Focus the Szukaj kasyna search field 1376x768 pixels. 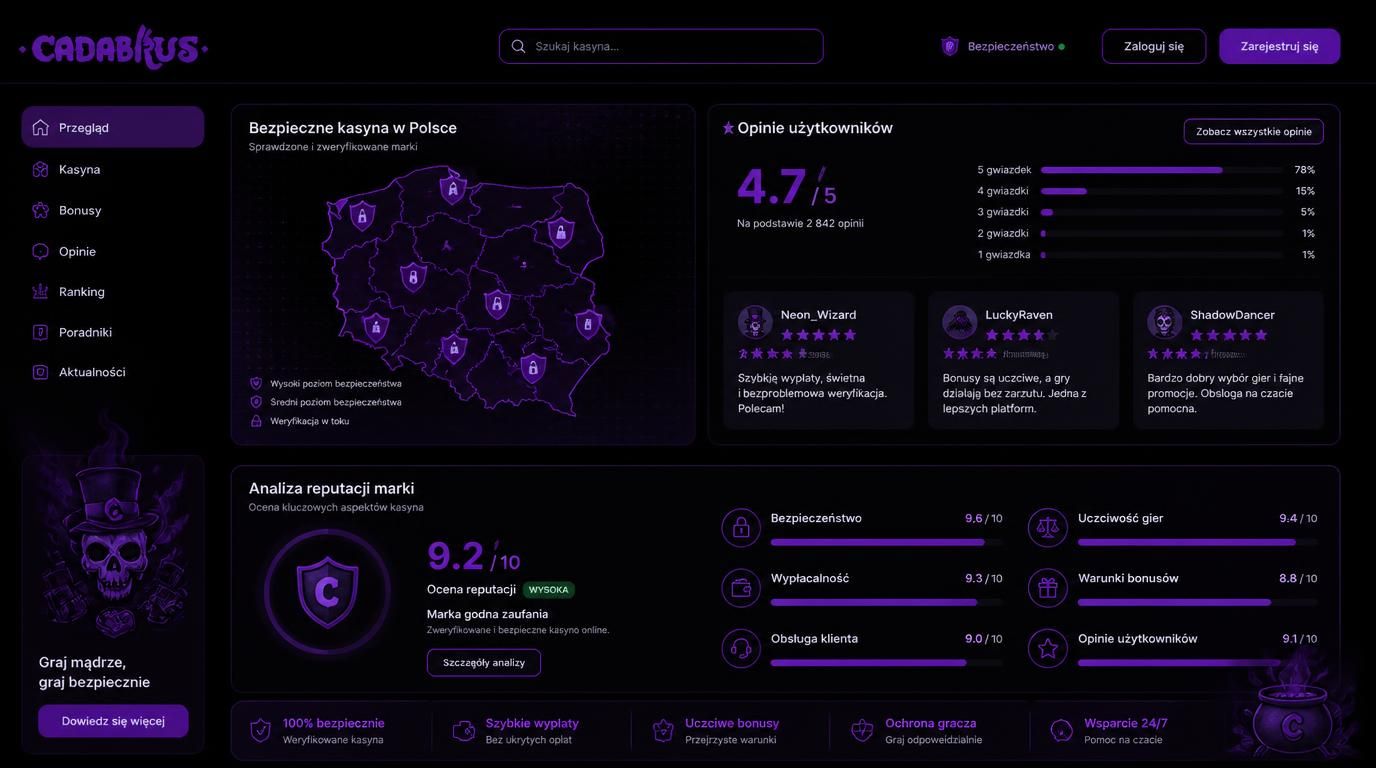pos(661,46)
